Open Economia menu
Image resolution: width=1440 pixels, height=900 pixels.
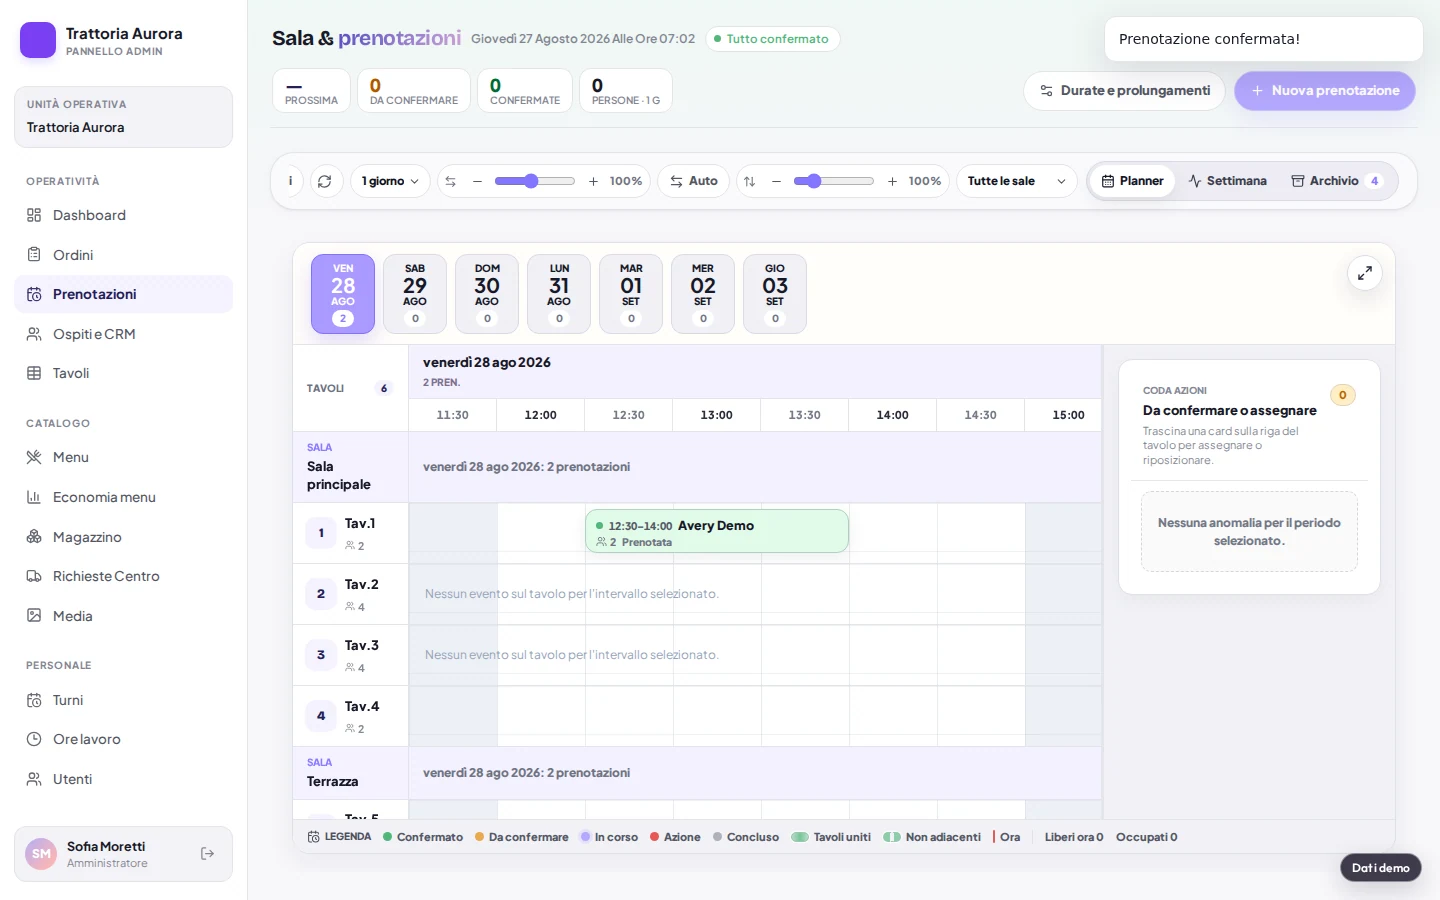pyautogui.click(x=123, y=497)
